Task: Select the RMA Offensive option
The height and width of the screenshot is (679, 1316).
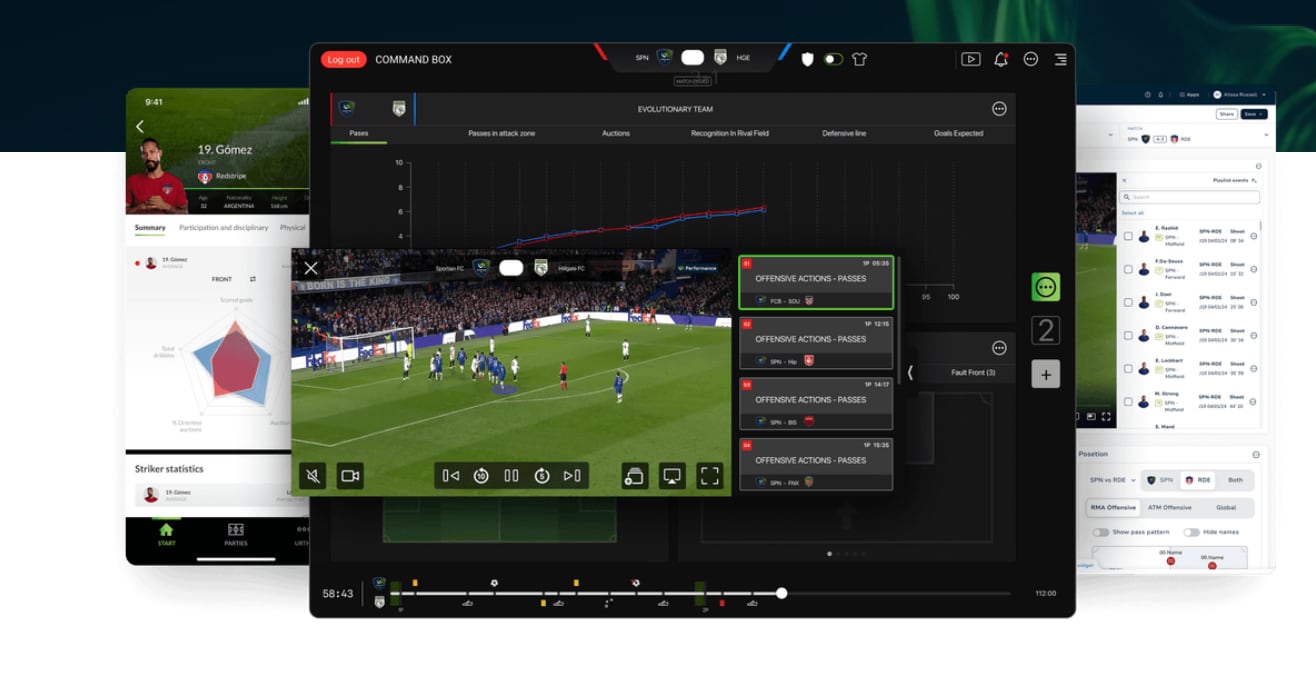Action: point(1113,507)
